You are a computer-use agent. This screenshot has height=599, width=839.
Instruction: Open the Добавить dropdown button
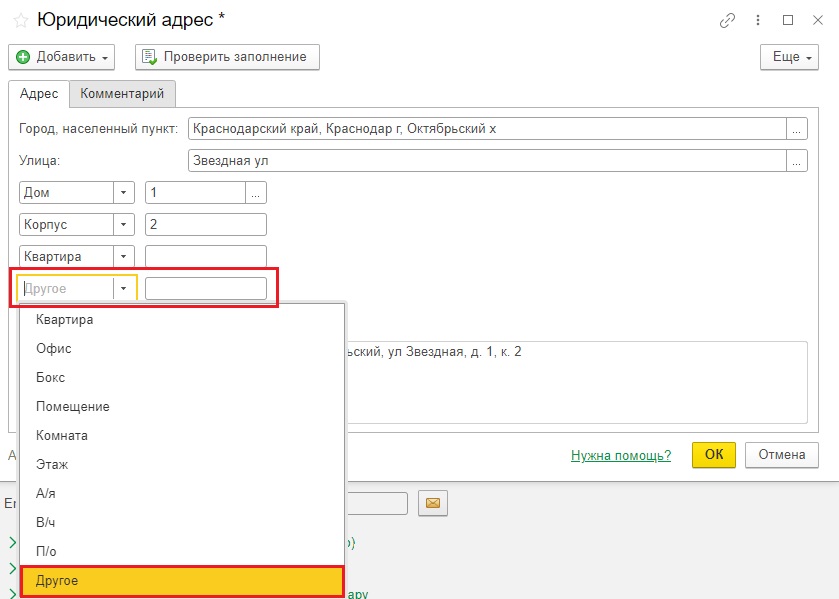click(x=62, y=57)
